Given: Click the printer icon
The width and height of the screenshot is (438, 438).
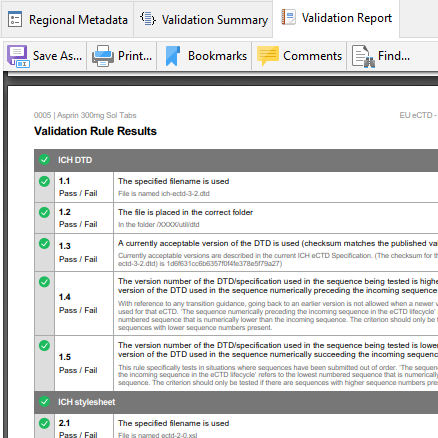Looking at the screenshot, I should coord(103,56).
